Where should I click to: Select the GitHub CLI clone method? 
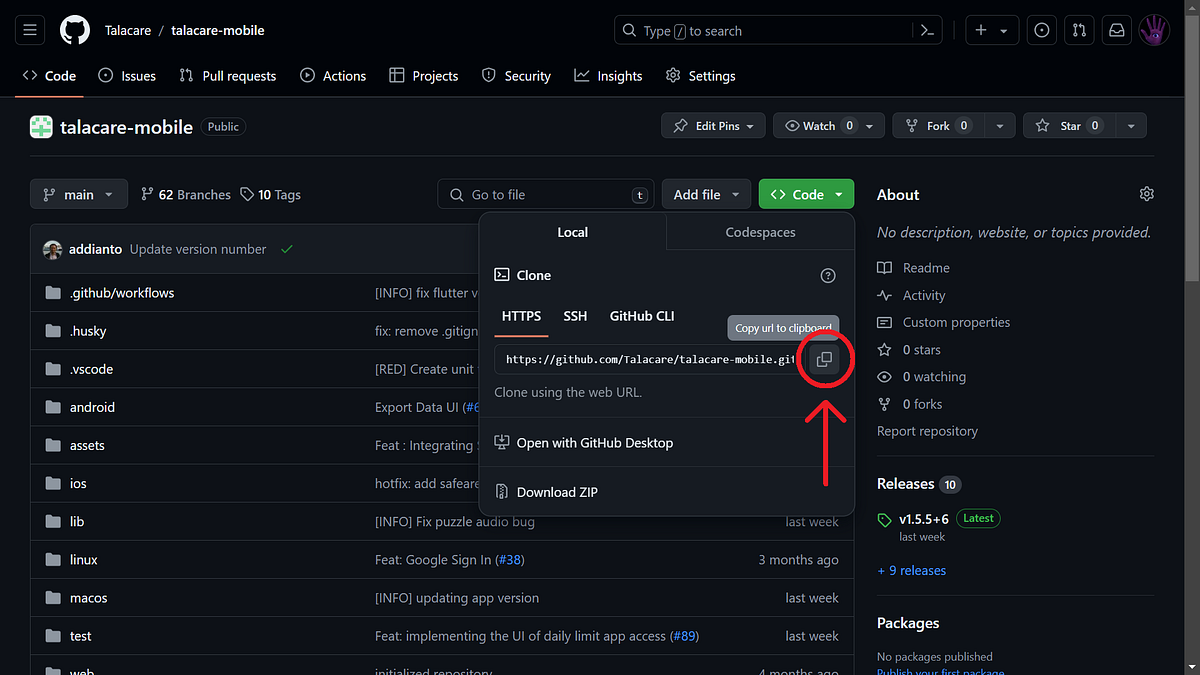click(x=641, y=316)
